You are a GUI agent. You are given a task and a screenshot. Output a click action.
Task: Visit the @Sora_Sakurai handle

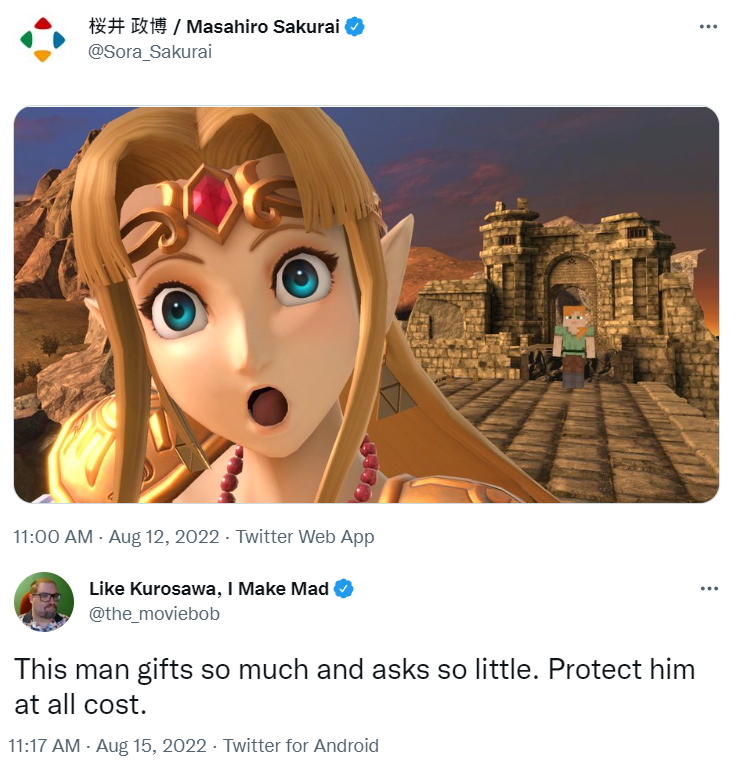(150, 52)
